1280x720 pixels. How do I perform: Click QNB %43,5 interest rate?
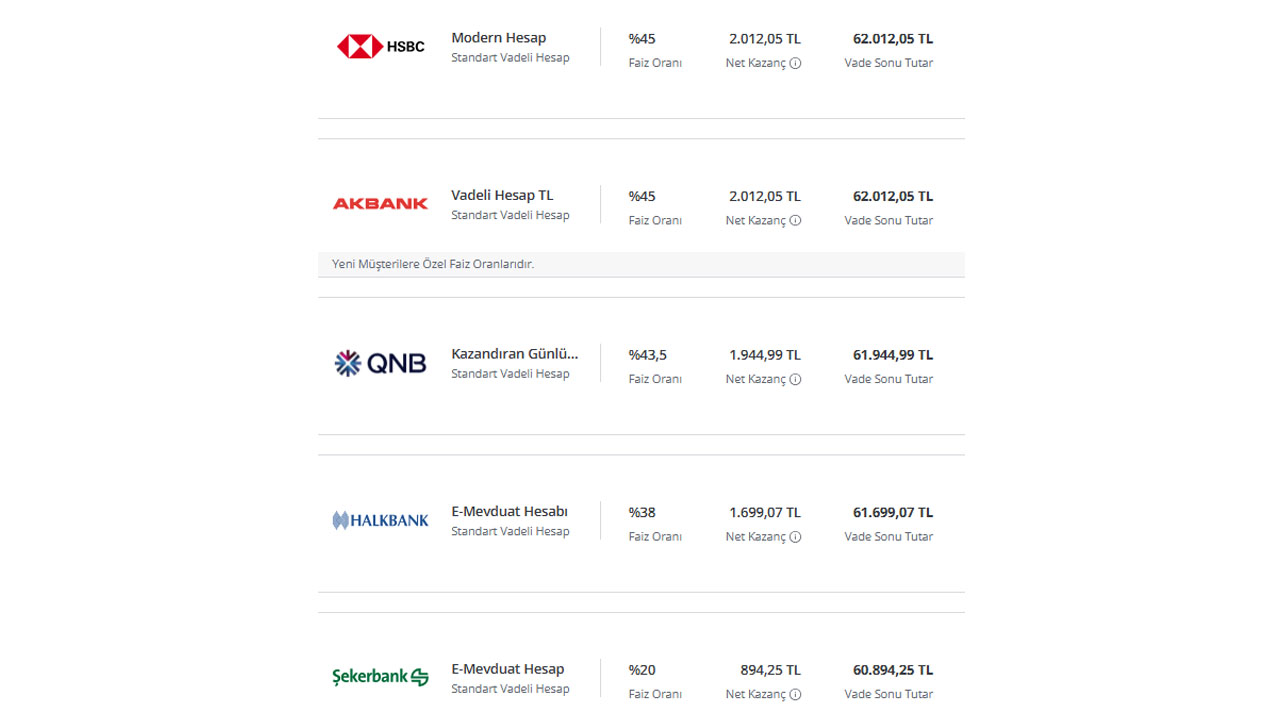pos(647,355)
